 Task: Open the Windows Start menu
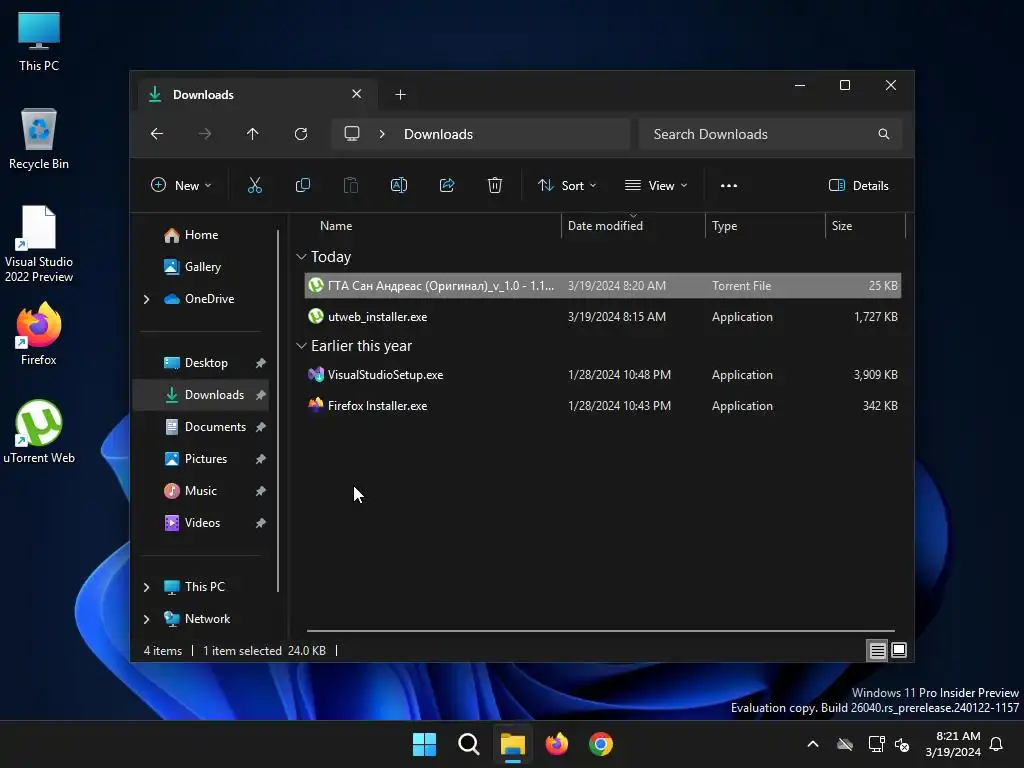pyautogui.click(x=424, y=744)
